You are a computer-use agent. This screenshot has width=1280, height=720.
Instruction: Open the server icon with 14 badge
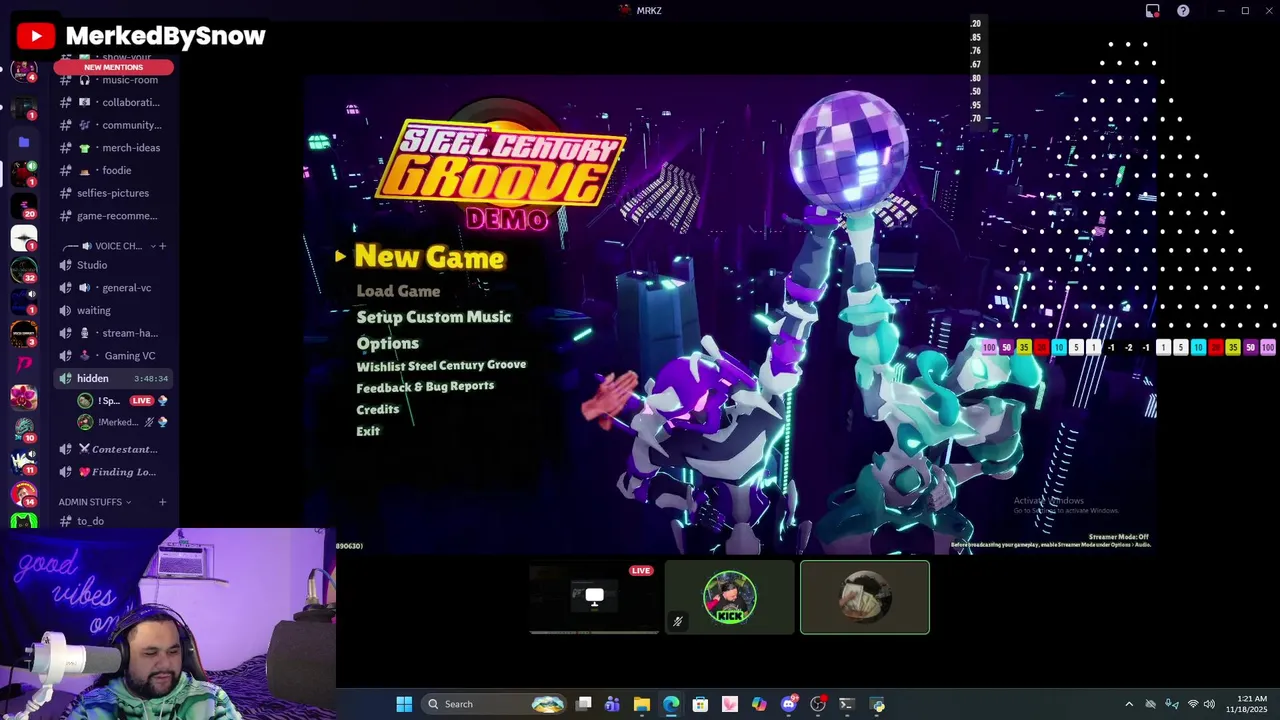(24, 493)
